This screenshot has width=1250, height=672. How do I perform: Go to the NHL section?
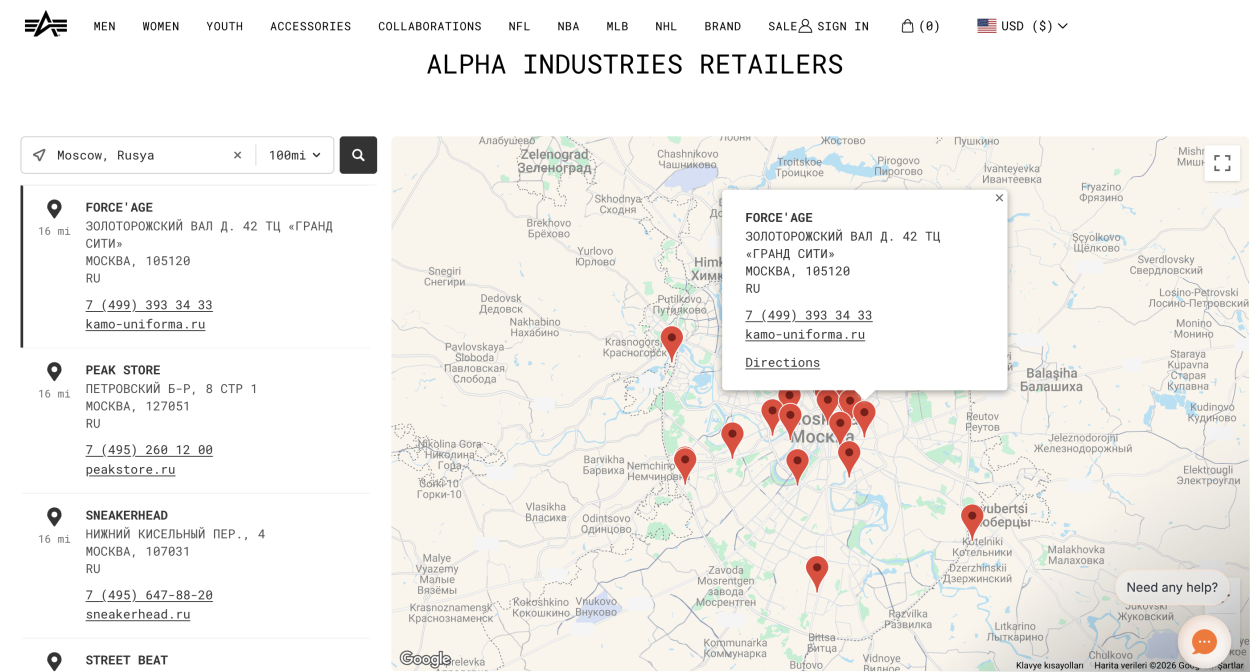point(666,26)
